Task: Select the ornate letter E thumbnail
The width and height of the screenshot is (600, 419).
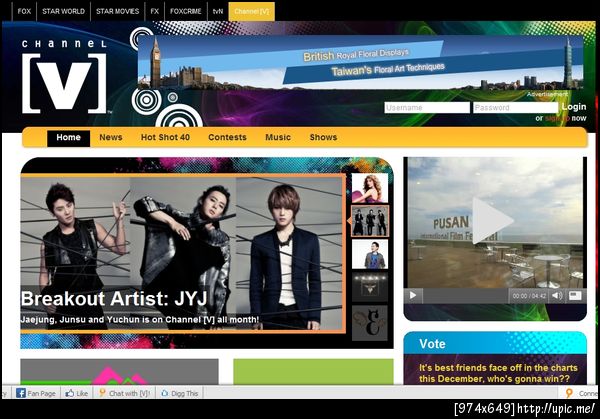Action: (370, 323)
